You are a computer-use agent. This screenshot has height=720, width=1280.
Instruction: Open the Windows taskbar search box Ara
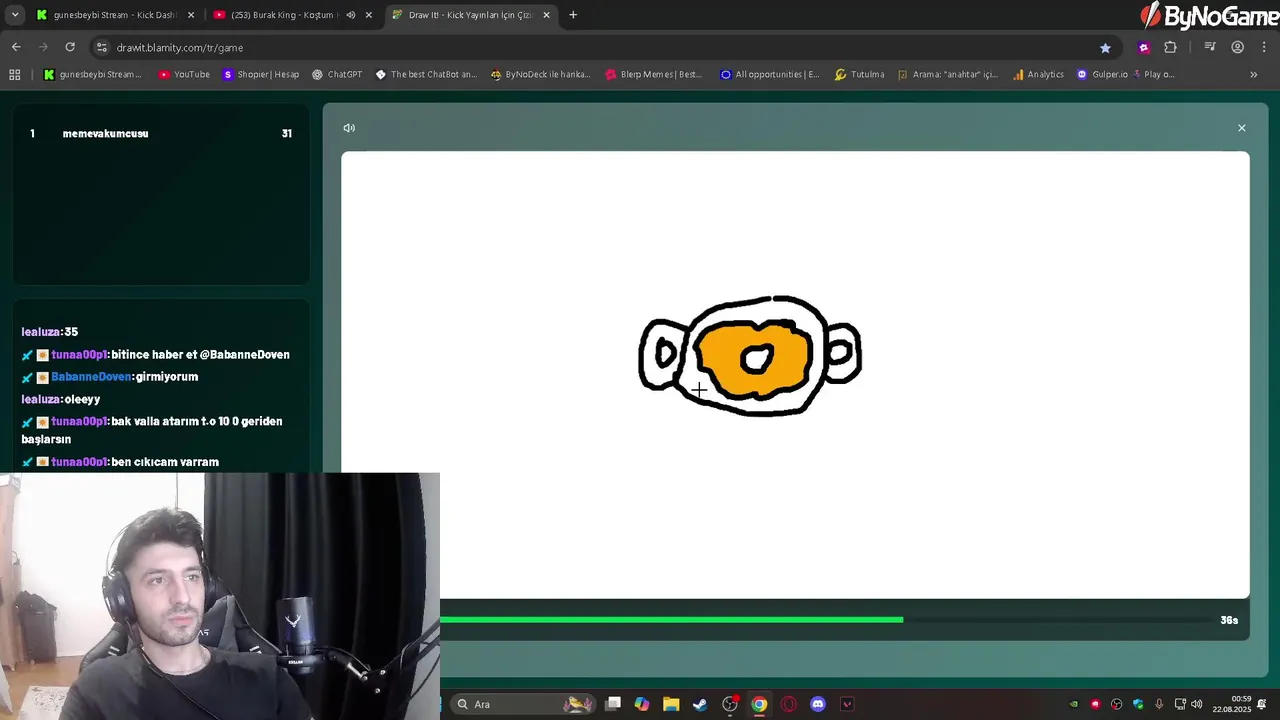click(x=522, y=704)
